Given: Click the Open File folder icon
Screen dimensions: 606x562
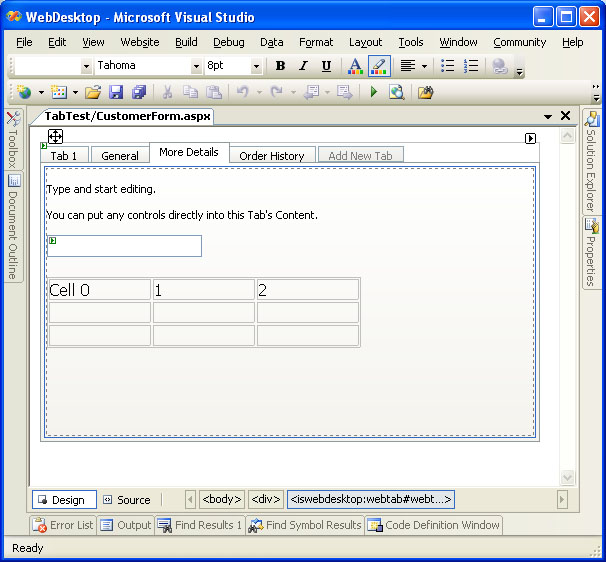Looking at the screenshot, I should 93,92.
